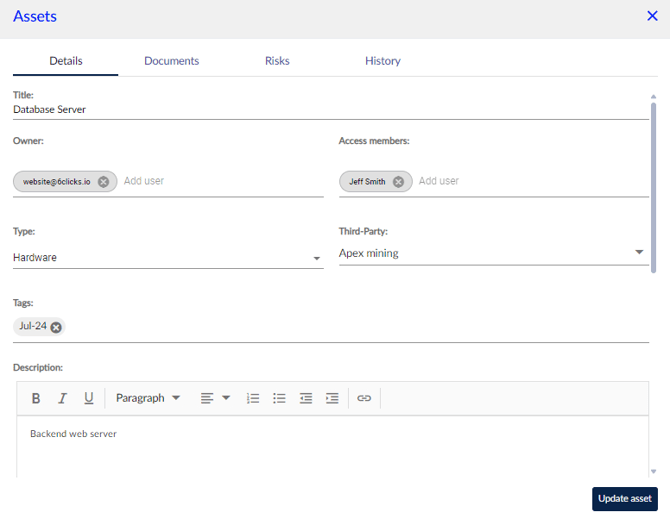
Task: Insert a numbered list
Action: click(253, 398)
